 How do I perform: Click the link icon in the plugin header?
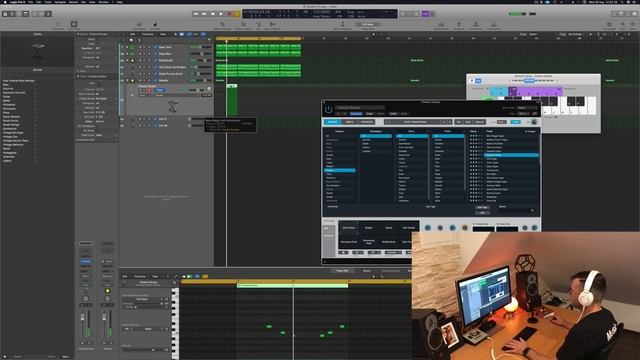(535, 113)
